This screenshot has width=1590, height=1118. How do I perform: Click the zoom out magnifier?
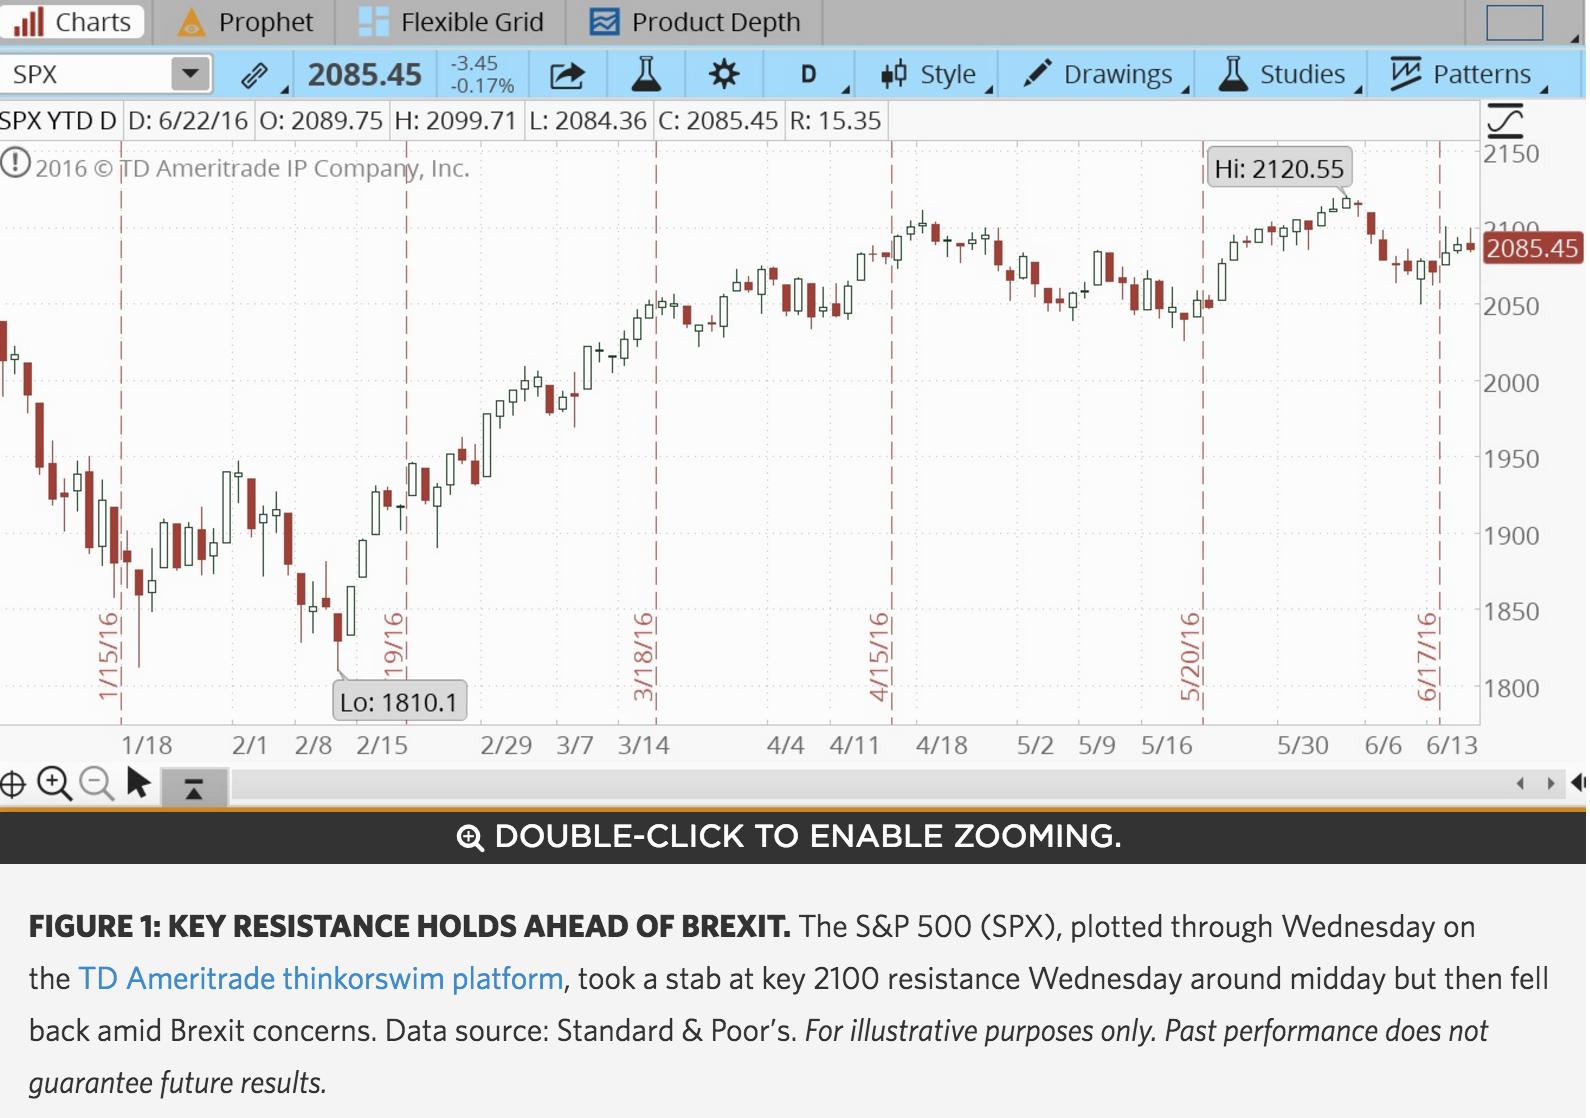(96, 783)
